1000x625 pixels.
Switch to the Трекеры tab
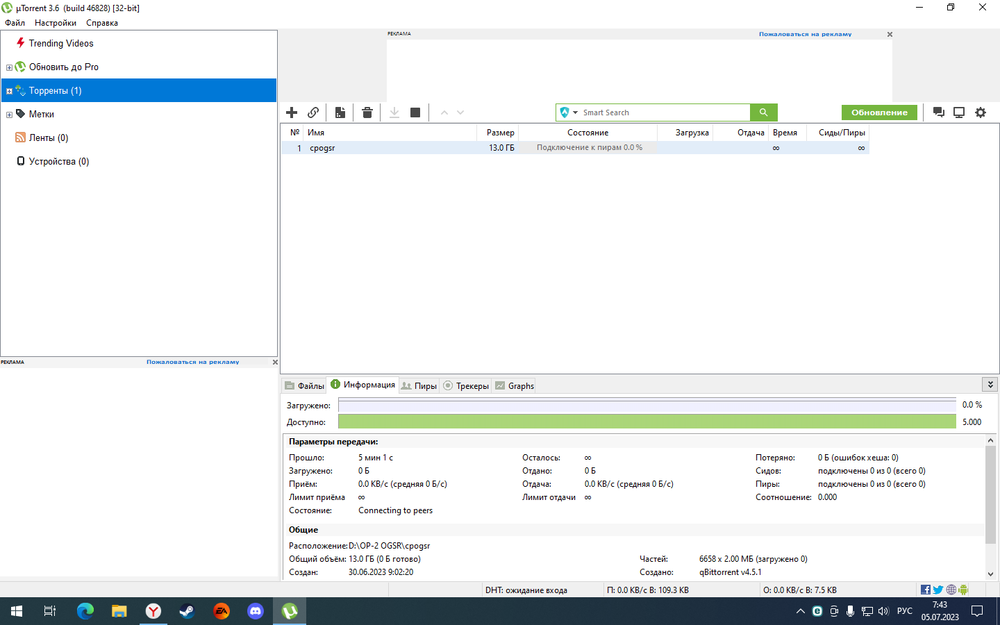(466, 386)
